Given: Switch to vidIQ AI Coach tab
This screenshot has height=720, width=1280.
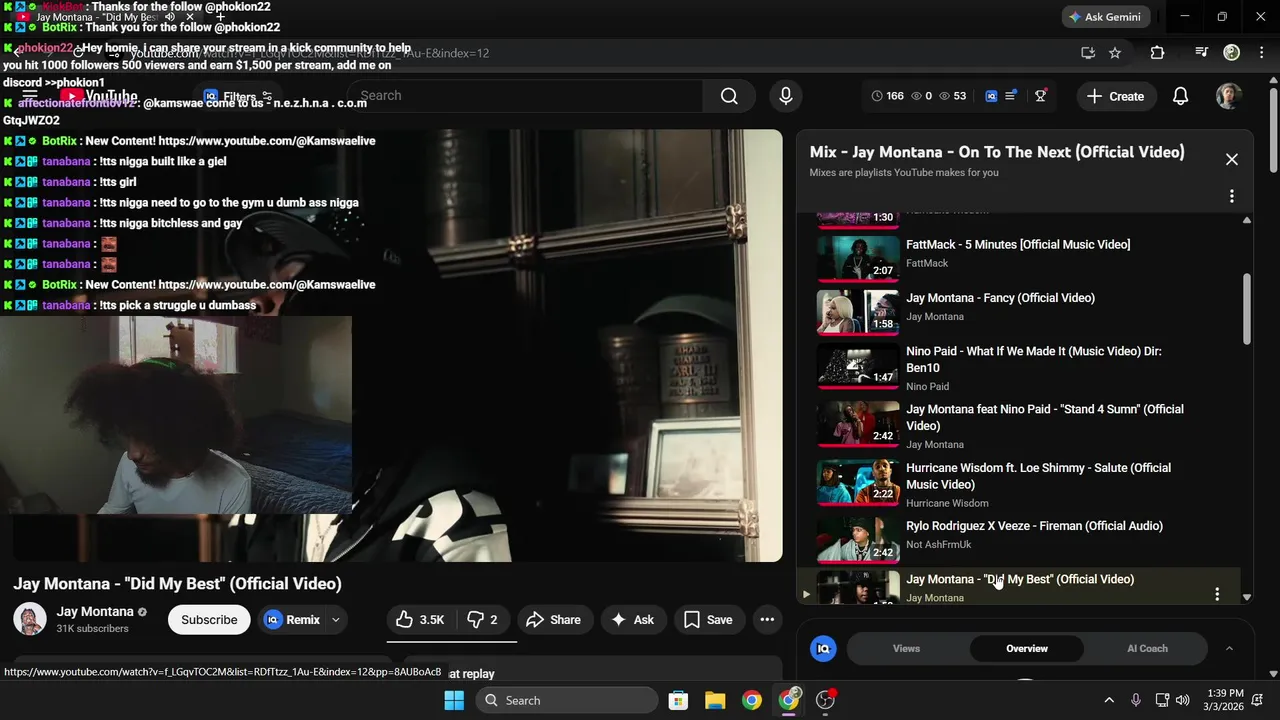Looking at the screenshot, I should click(x=1147, y=649).
